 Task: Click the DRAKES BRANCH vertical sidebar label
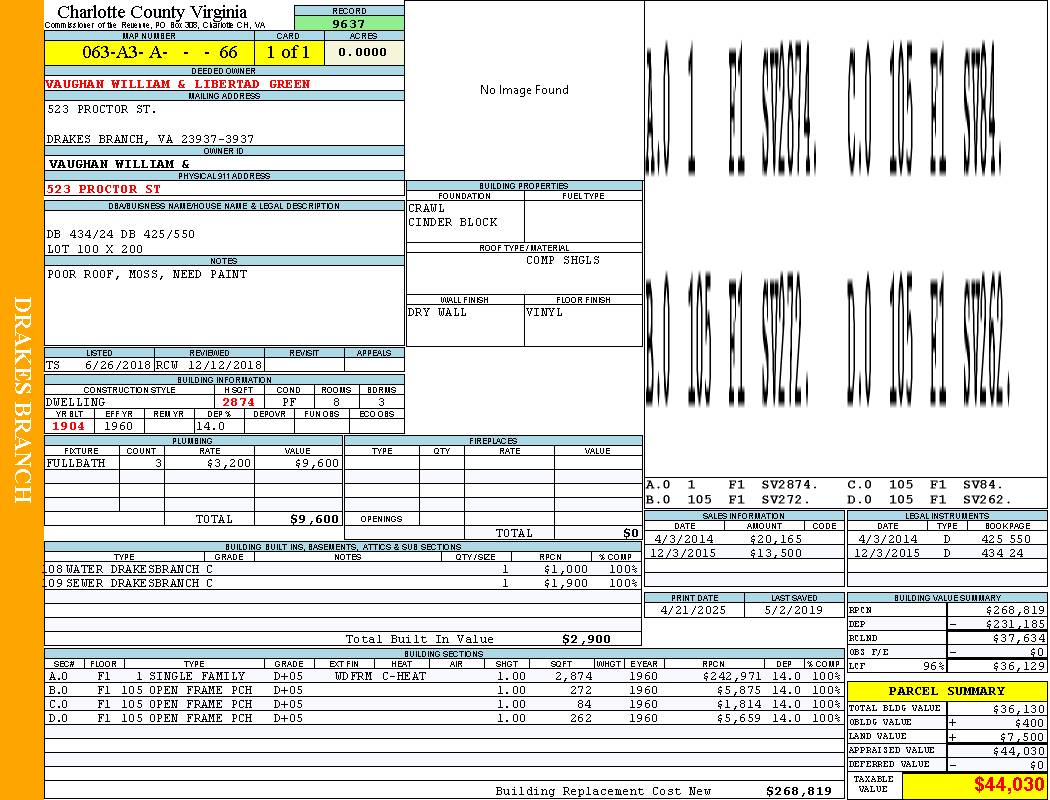coord(22,400)
